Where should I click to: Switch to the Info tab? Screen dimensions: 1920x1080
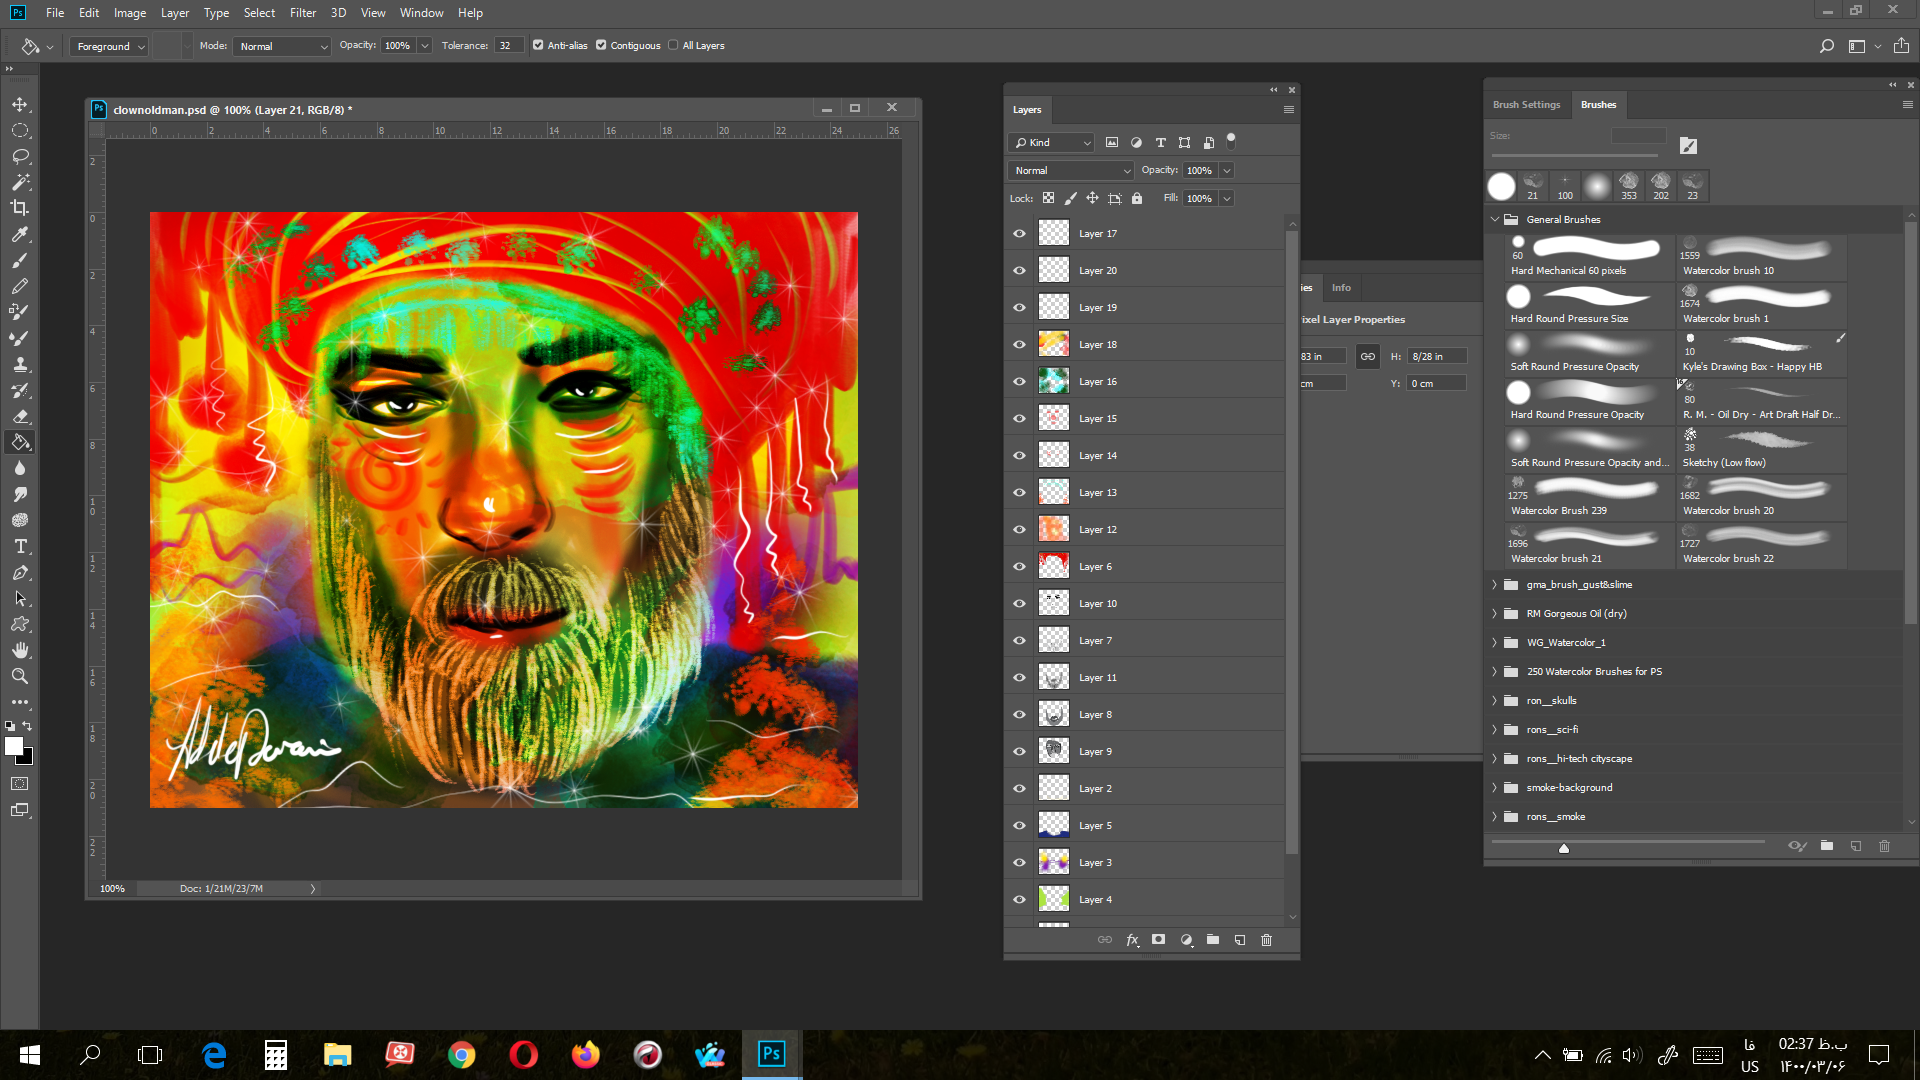(1341, 288)
